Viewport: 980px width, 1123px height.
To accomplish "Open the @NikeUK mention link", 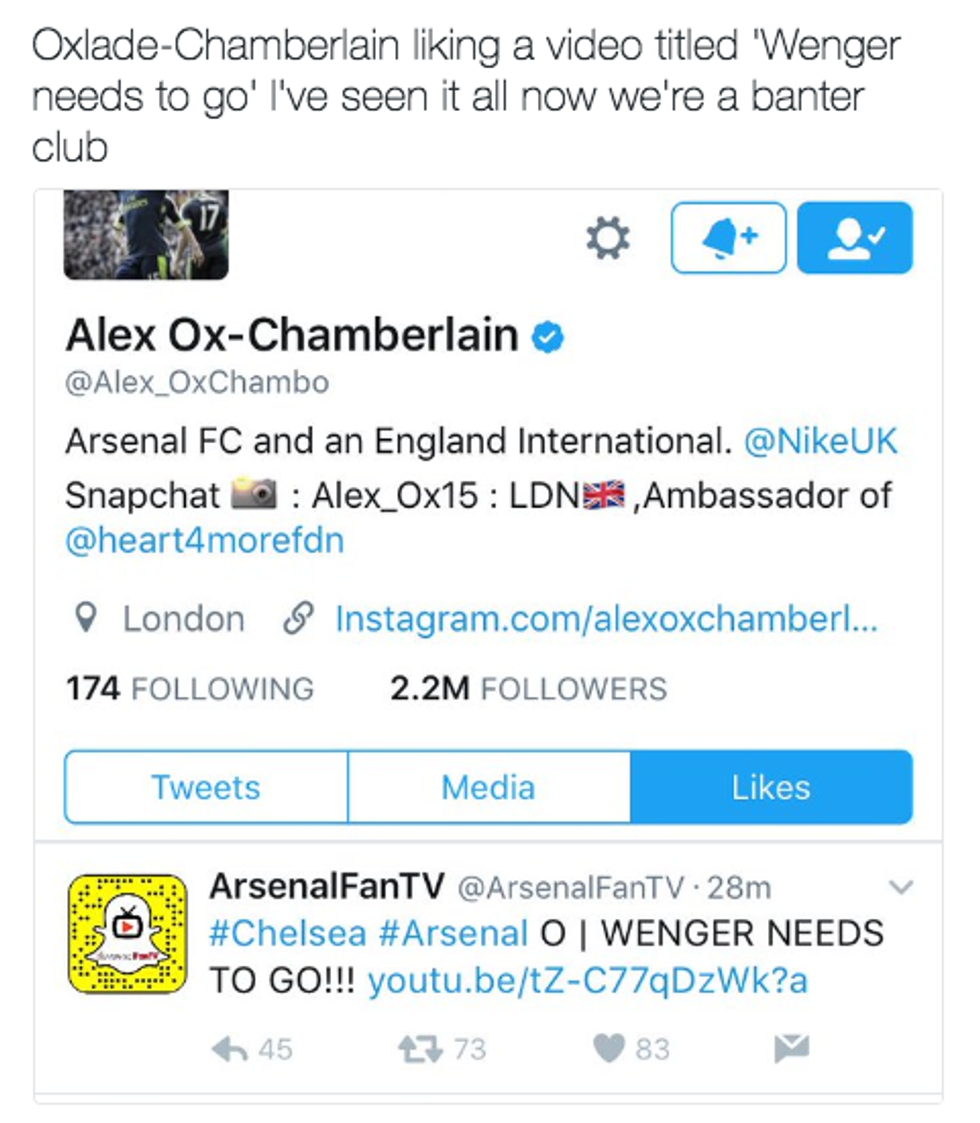I will 820,441.
